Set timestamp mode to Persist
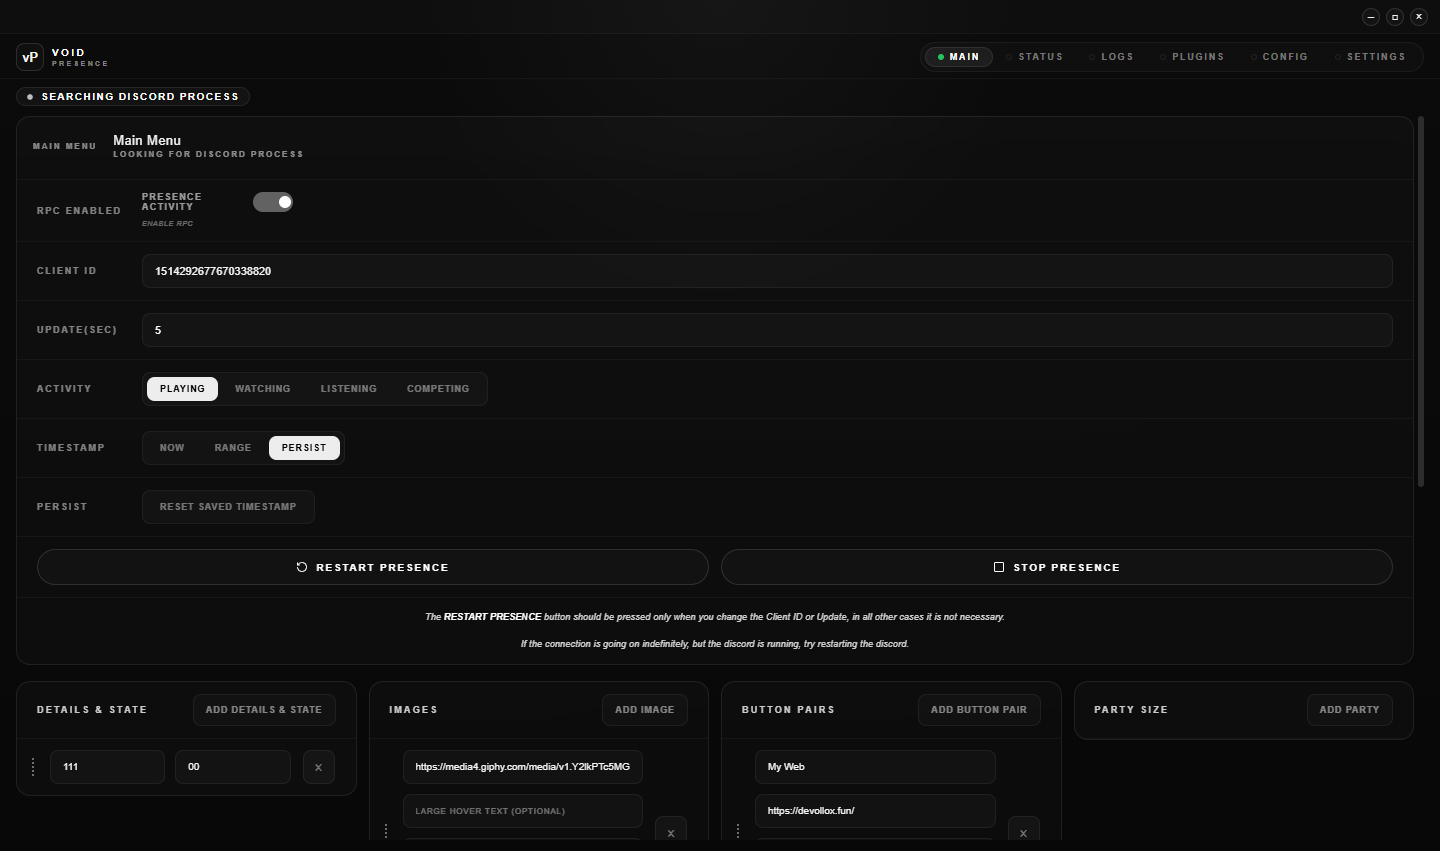 click(304, 448)
